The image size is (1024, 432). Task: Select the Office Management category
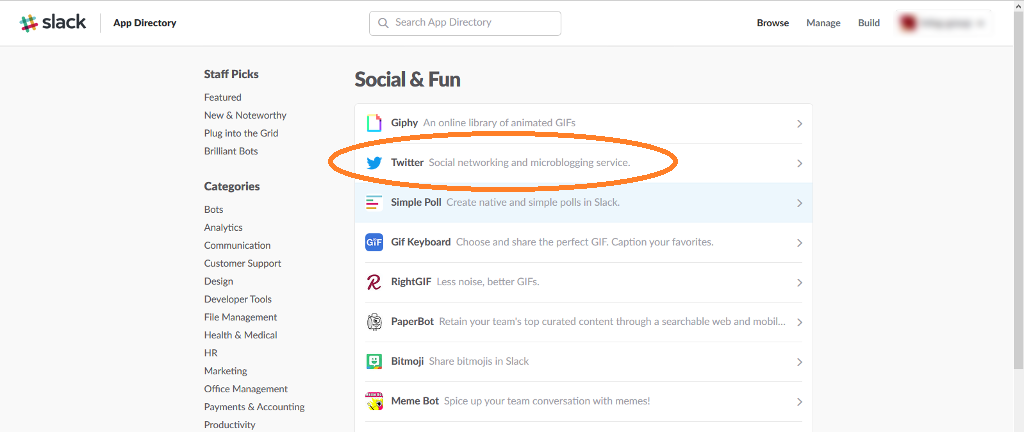pyautogui.click(x=246, y=389)
